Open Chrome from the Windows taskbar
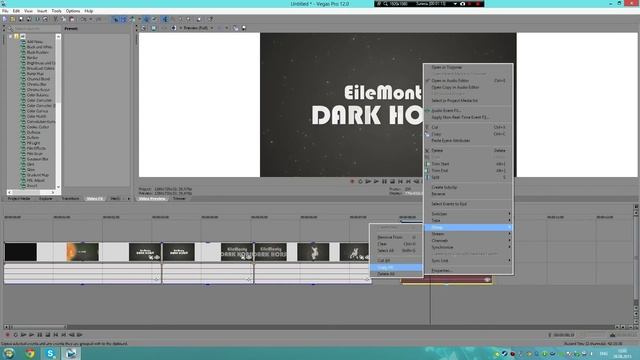Viewport: 640px width, 360px height. [30, 353]
